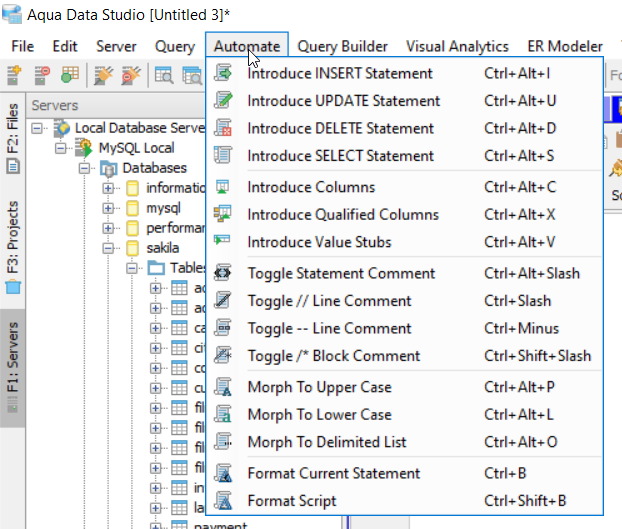Click the Format Script icon

tap(225, 501)
